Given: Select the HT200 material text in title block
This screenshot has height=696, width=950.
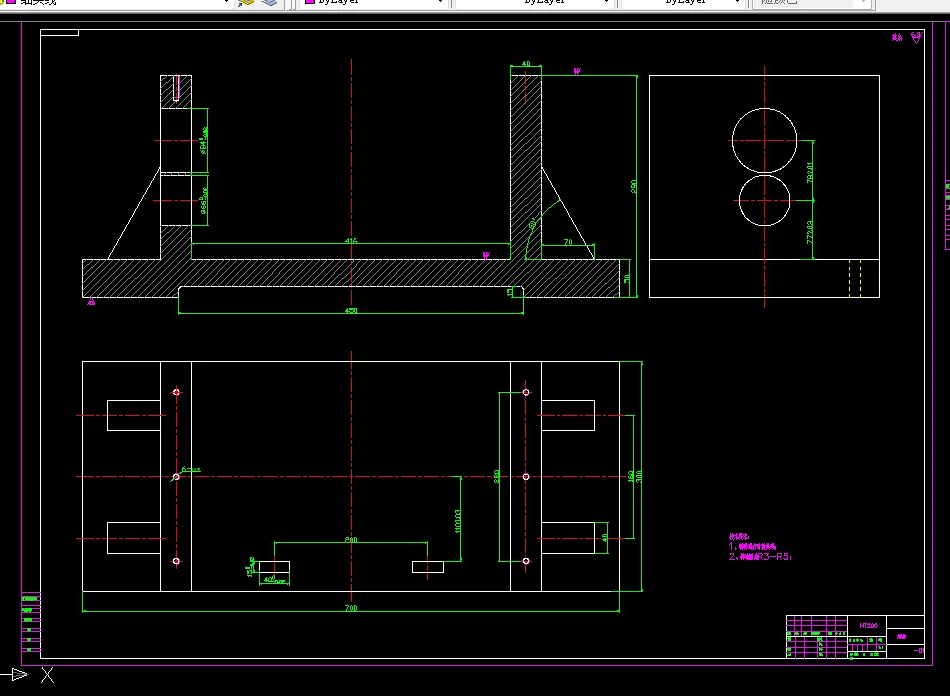Looking at the screenshot, I should [868, 625].
